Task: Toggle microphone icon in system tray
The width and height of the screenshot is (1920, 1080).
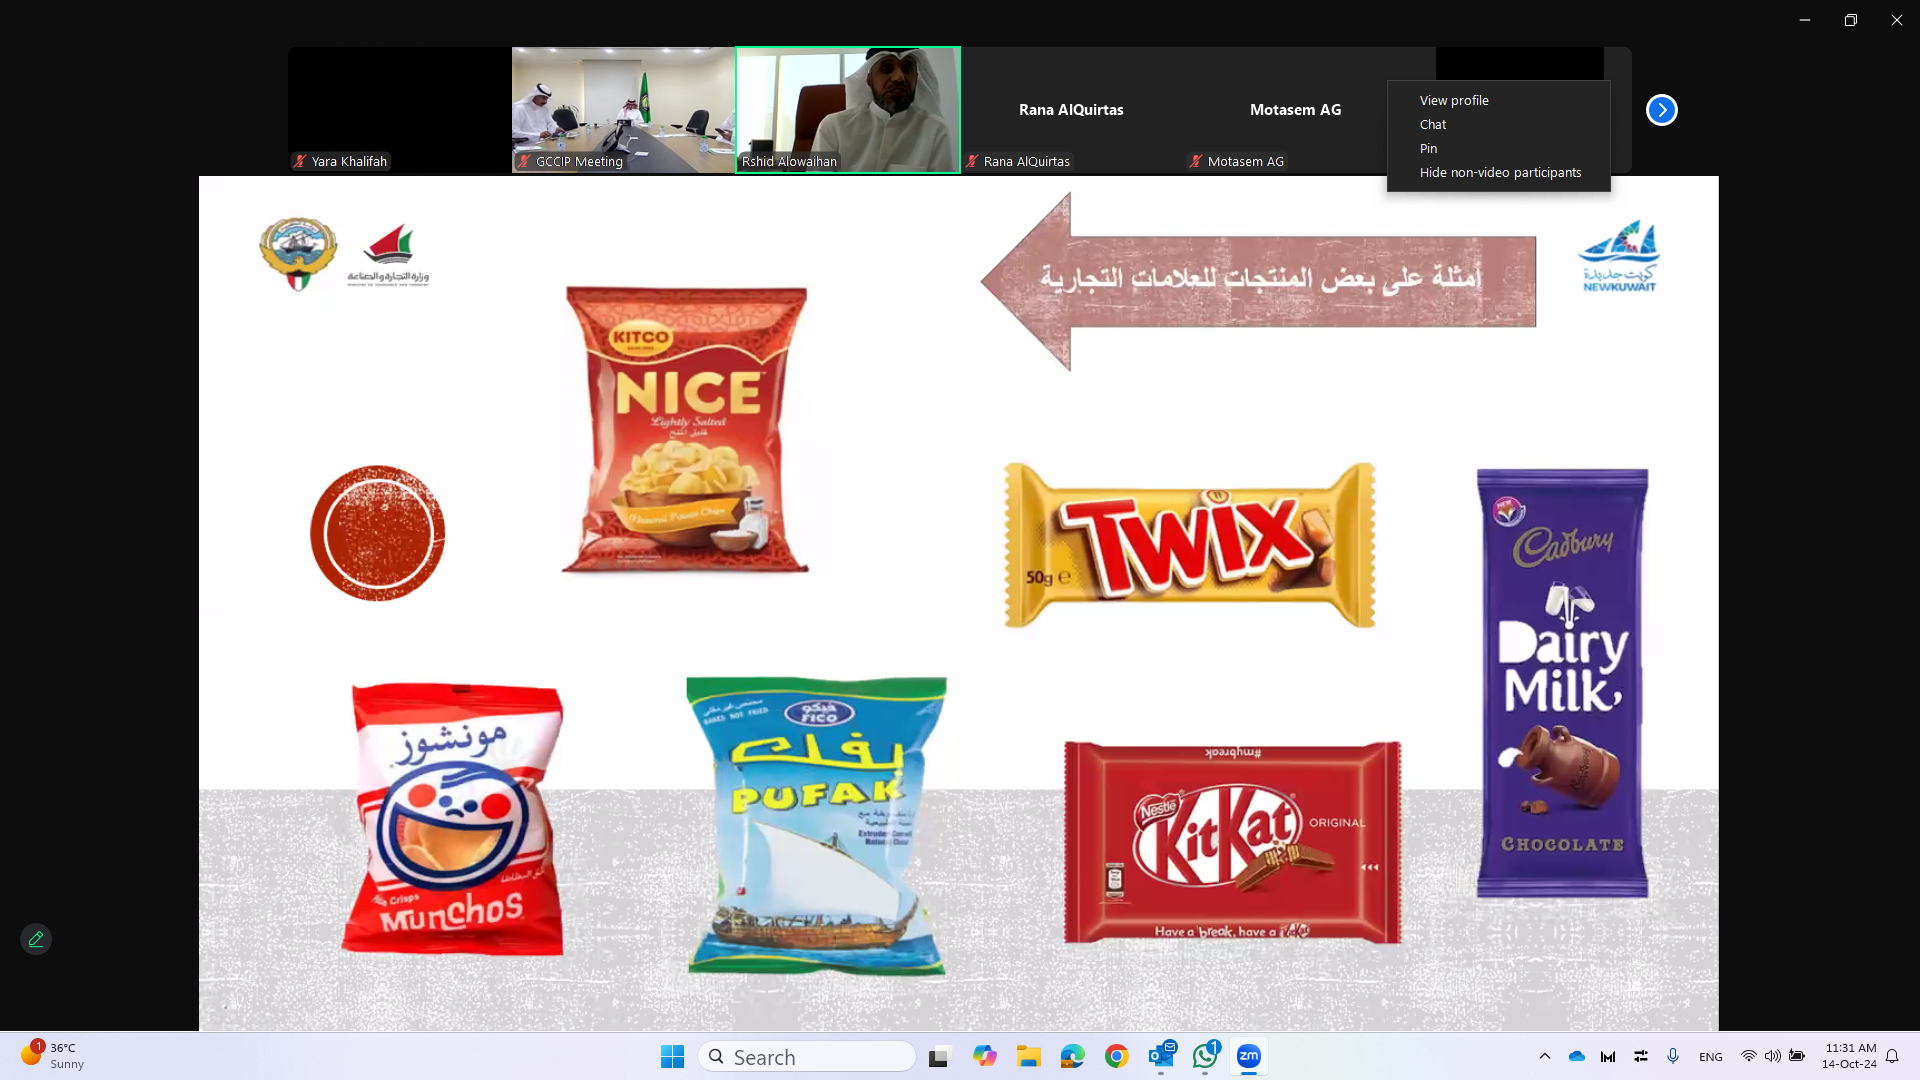Action: (x=1673, y=1056)
